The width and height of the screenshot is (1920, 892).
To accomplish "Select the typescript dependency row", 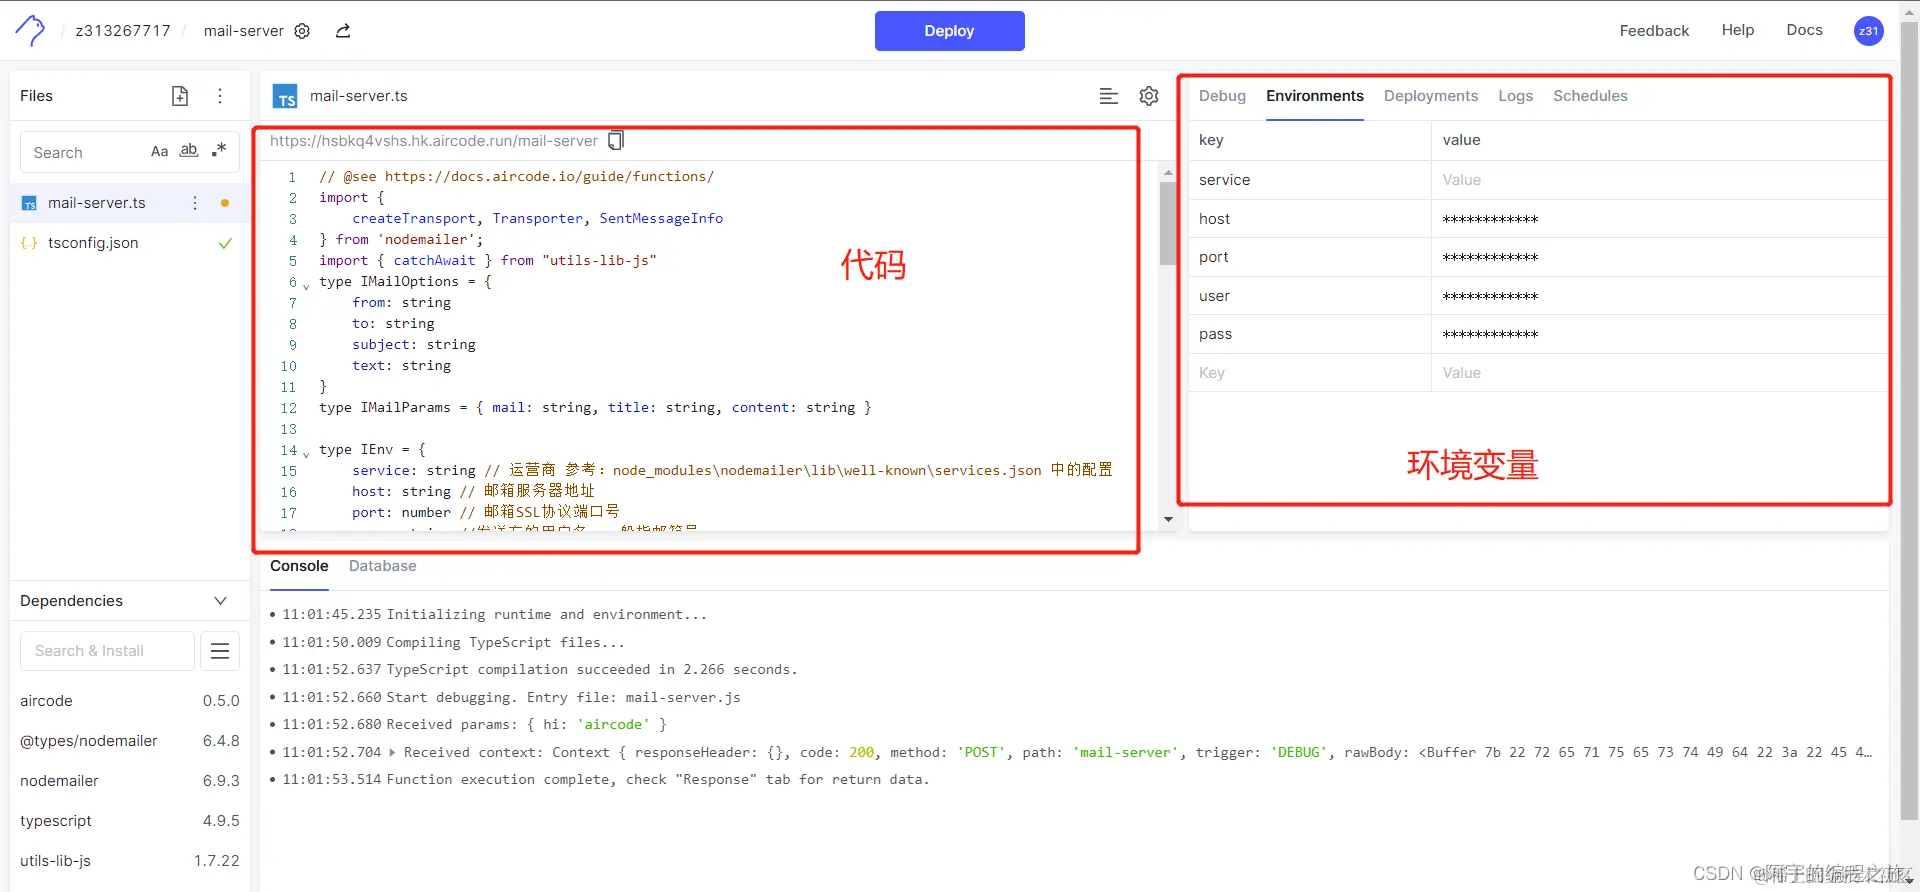I will pyautogui.click(x=129, y=821).
